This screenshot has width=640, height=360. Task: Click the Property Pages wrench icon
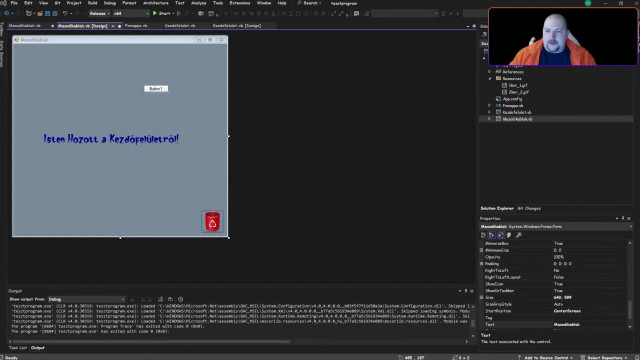519,235
